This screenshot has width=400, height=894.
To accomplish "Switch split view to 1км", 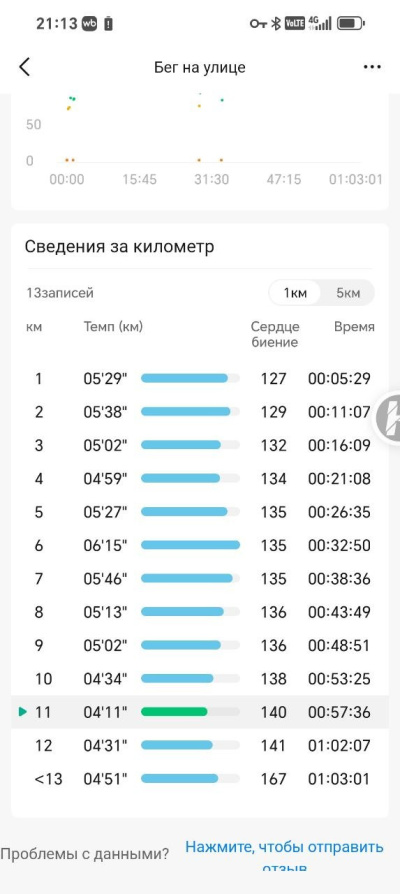I will coord(295,294).
